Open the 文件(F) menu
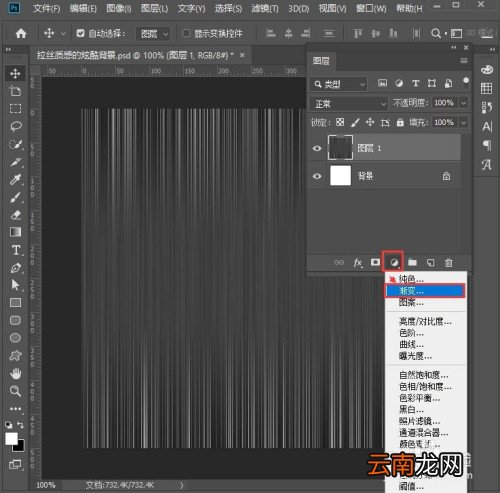The image size is (500, 493). pyautogui.click(x=46, y=8)
